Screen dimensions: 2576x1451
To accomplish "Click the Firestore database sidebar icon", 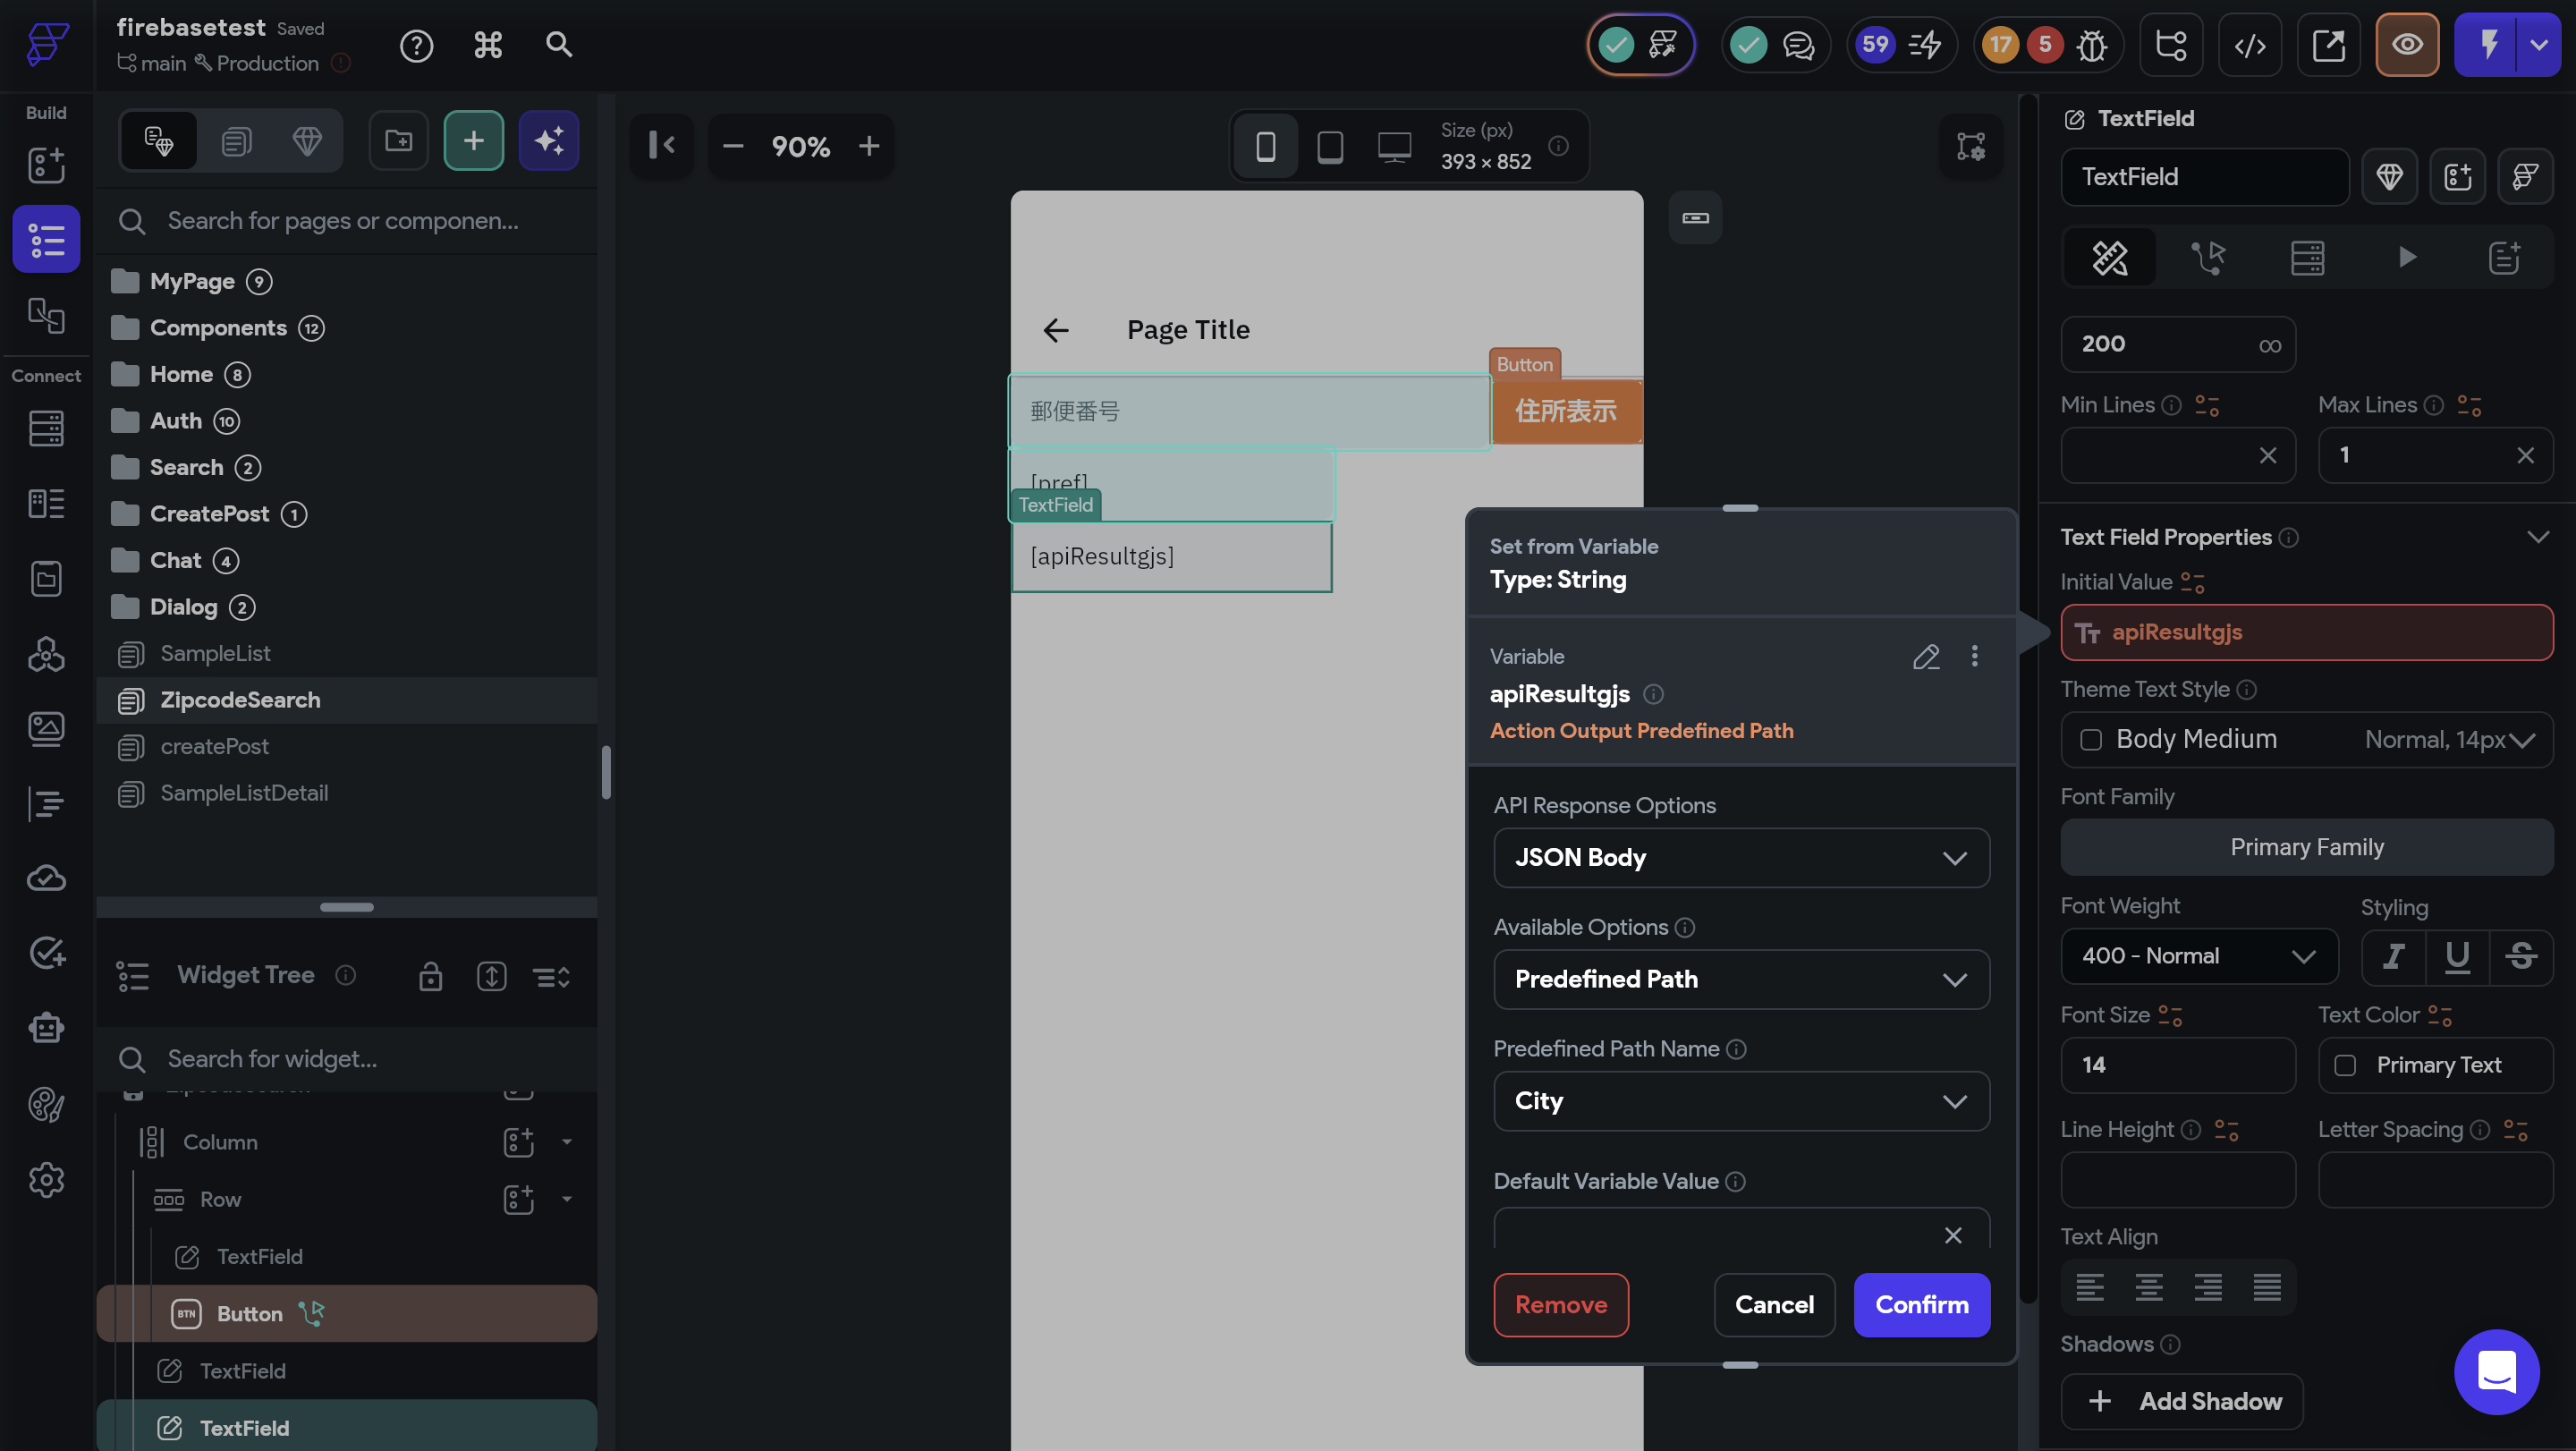I will (46, 429).
